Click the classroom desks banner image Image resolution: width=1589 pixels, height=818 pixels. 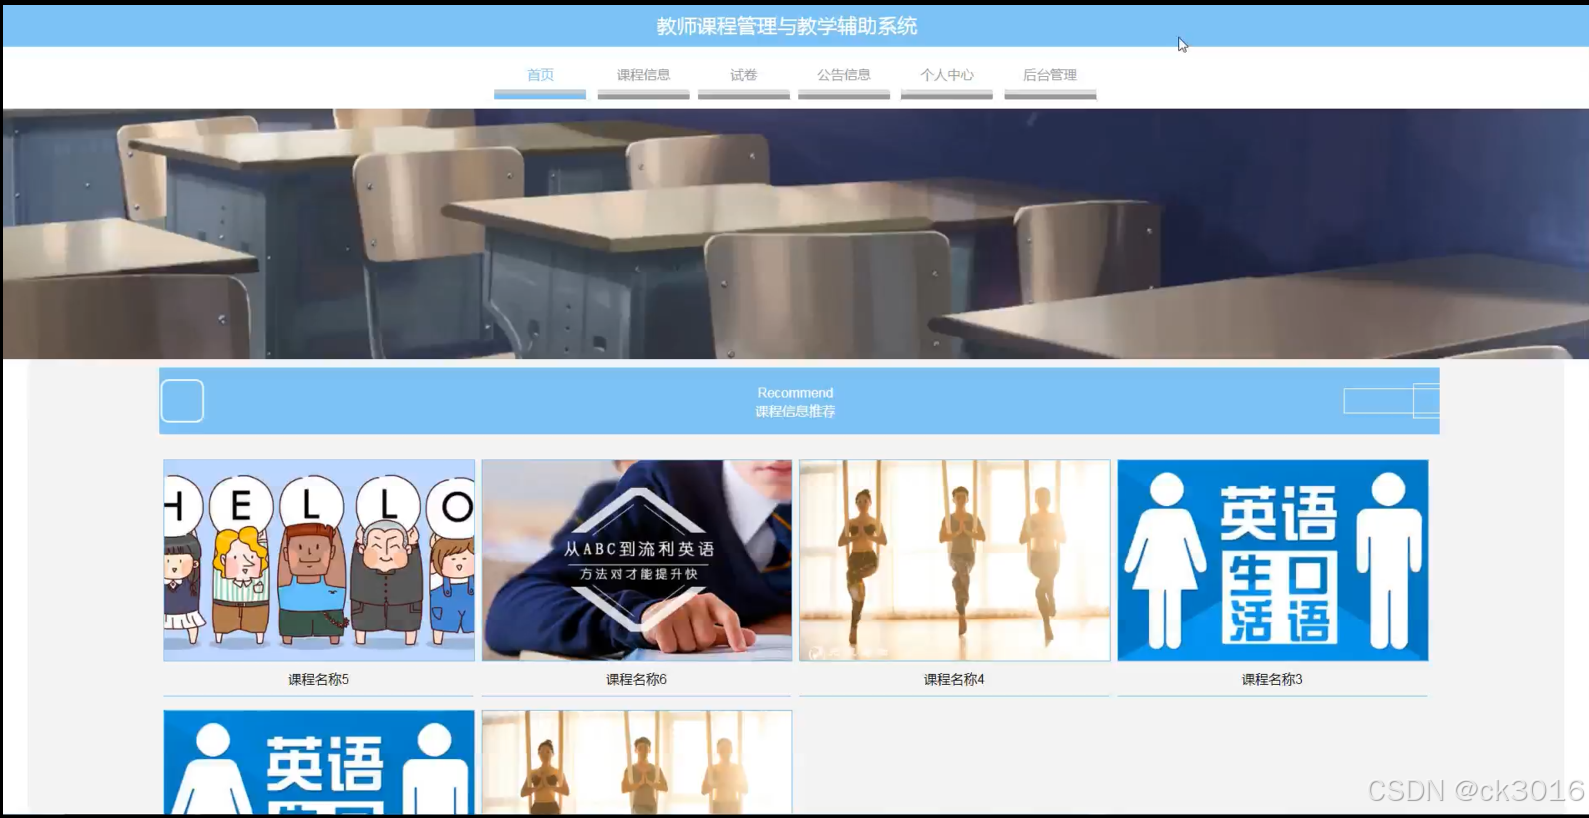(795, 233)
